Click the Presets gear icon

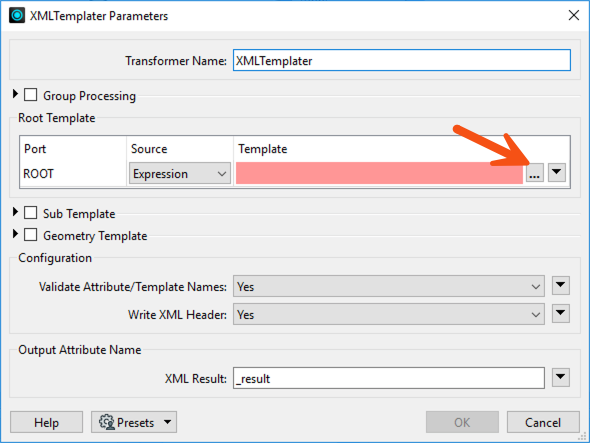pyautogui.click(x=107, y=422)
